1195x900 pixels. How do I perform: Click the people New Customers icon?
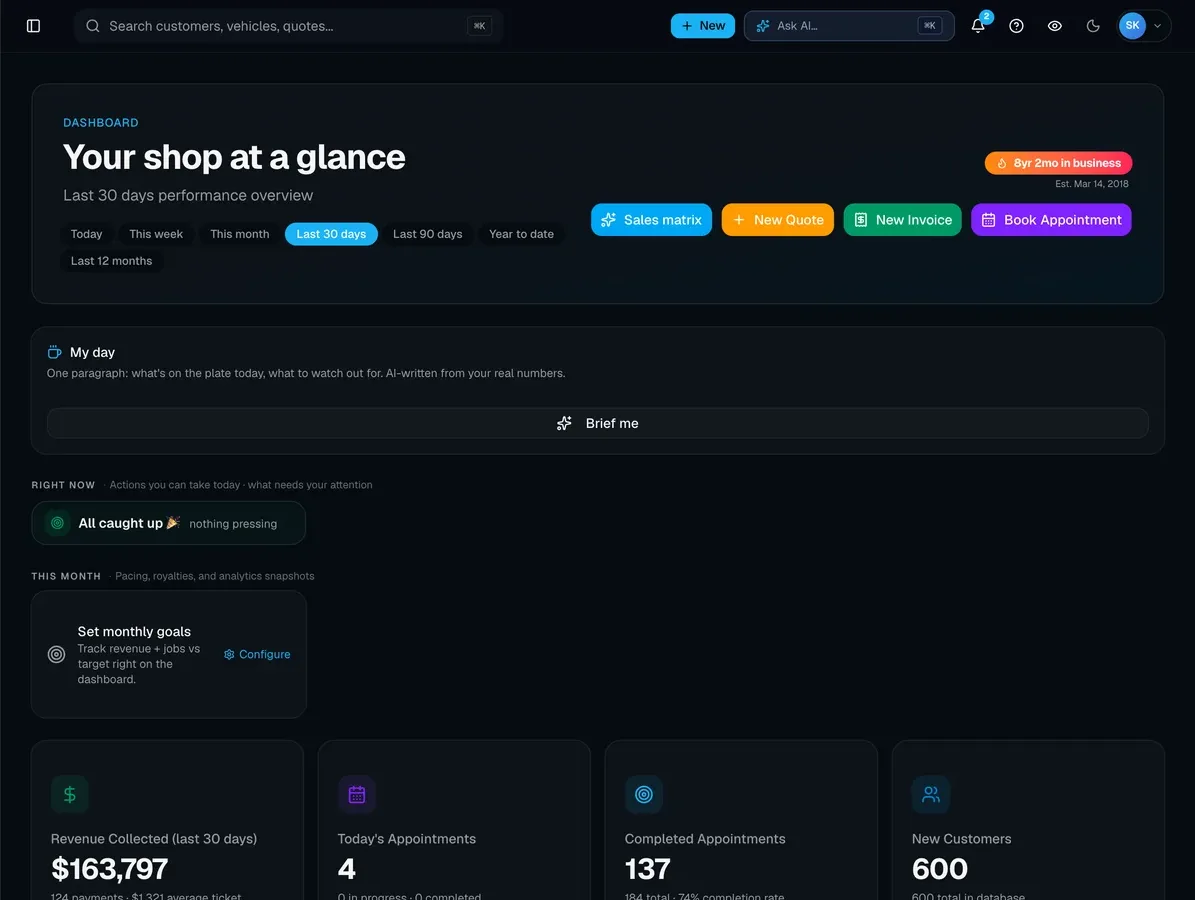click(x=931, y=795)
